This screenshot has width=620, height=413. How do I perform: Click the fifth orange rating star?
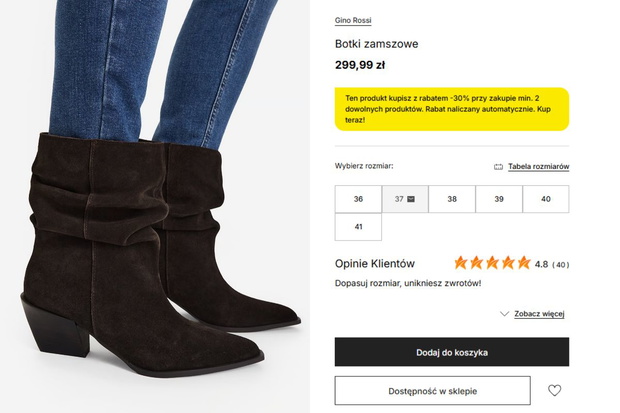click(524, 263)
